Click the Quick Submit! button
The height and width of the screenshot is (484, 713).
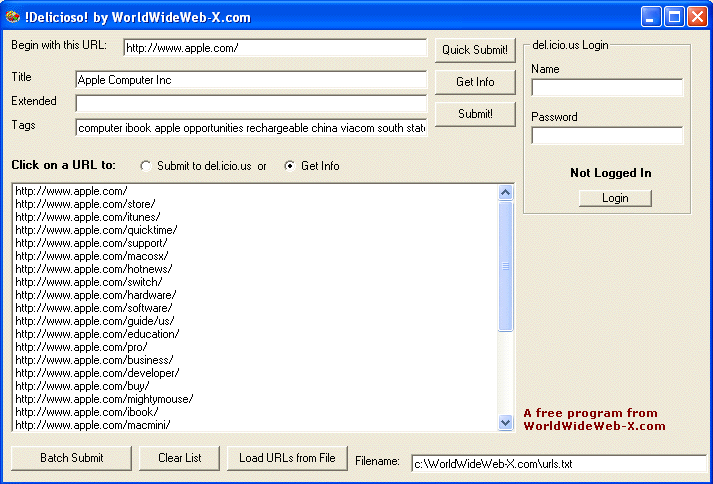(475, 50)
